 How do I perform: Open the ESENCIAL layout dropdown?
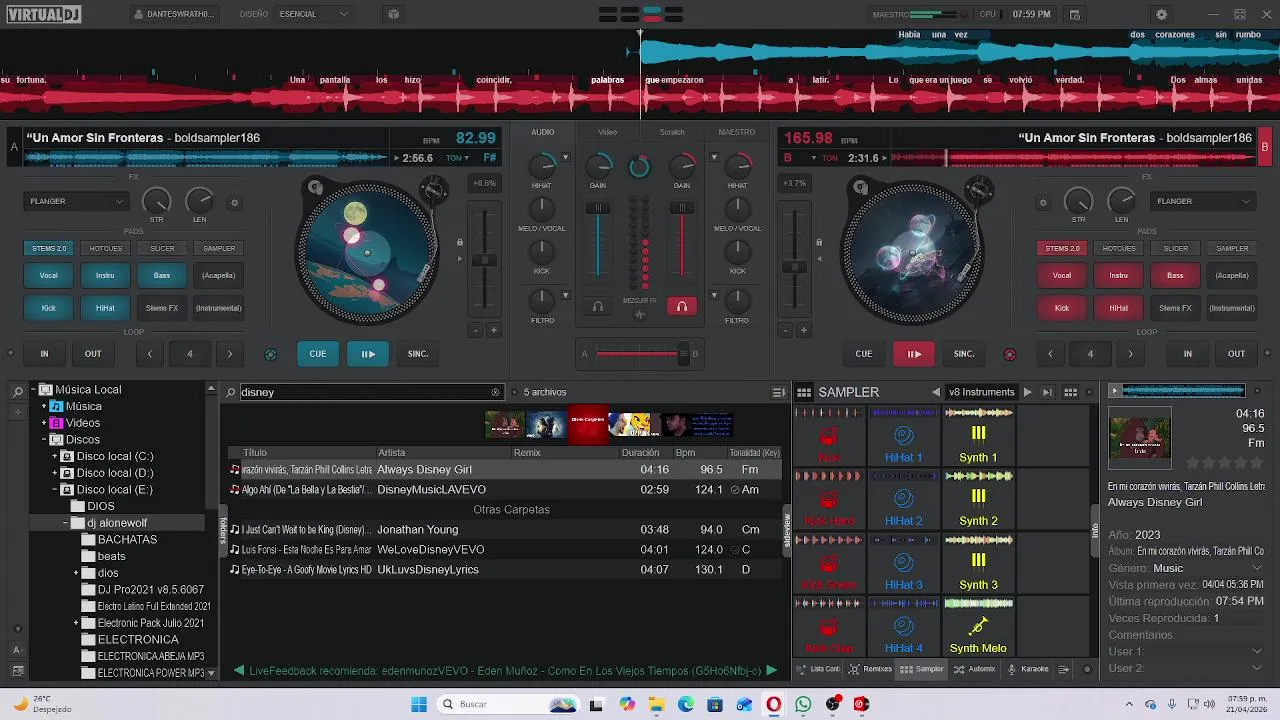(314, 15)
